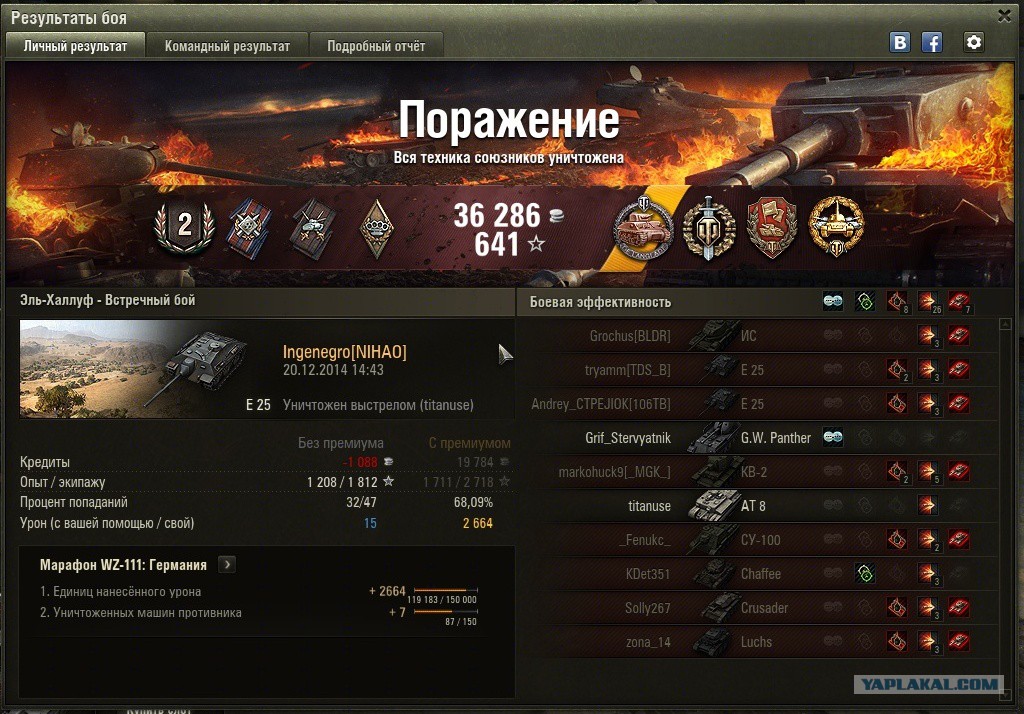Screen dimensions: 1024x714
Task: Close the Результаты боя window
Action: [1004, 16]
